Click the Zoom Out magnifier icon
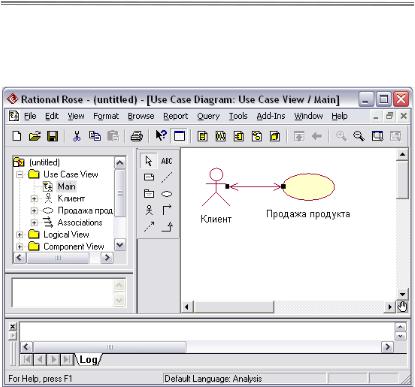Image resolution: width=415 pixels, height=387 pixels. [x=359, y=136]
